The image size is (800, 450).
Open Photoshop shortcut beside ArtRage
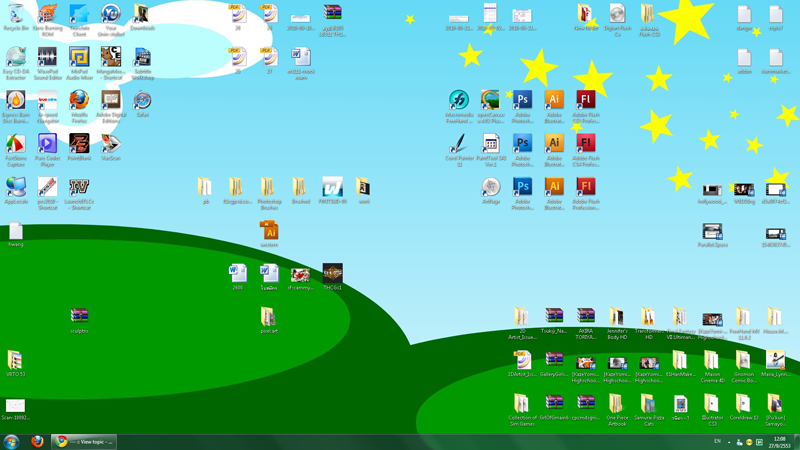[522, 193]
